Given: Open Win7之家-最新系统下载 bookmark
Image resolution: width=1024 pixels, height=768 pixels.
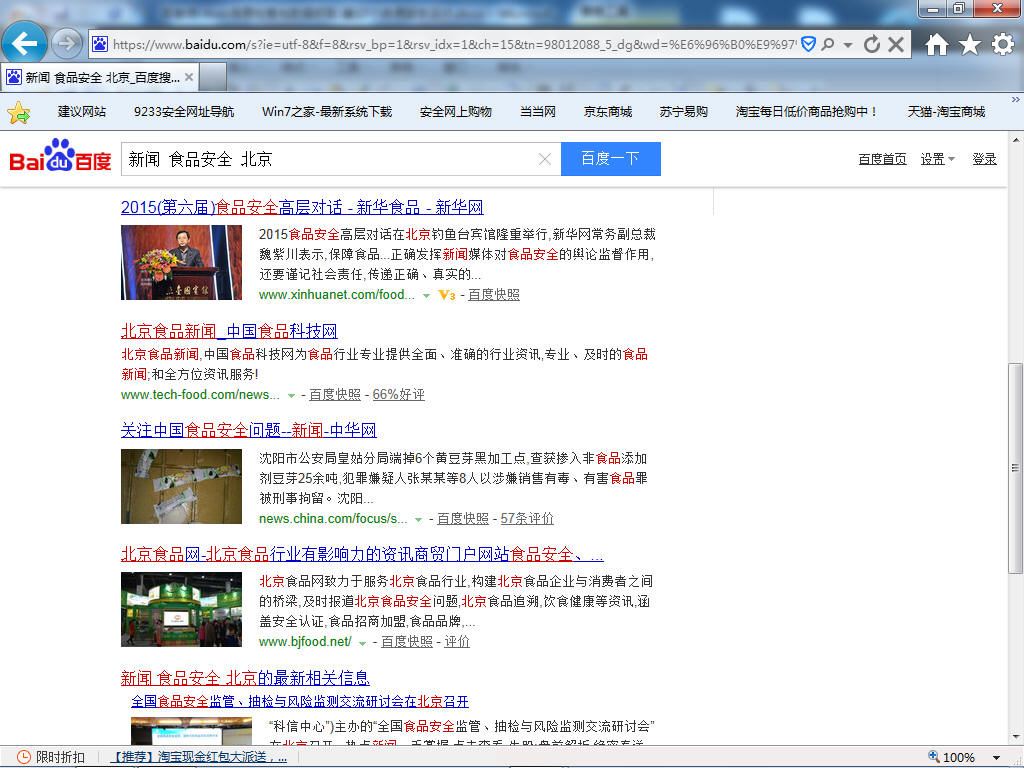Looking at the screenshot, I should pos(327,112).
